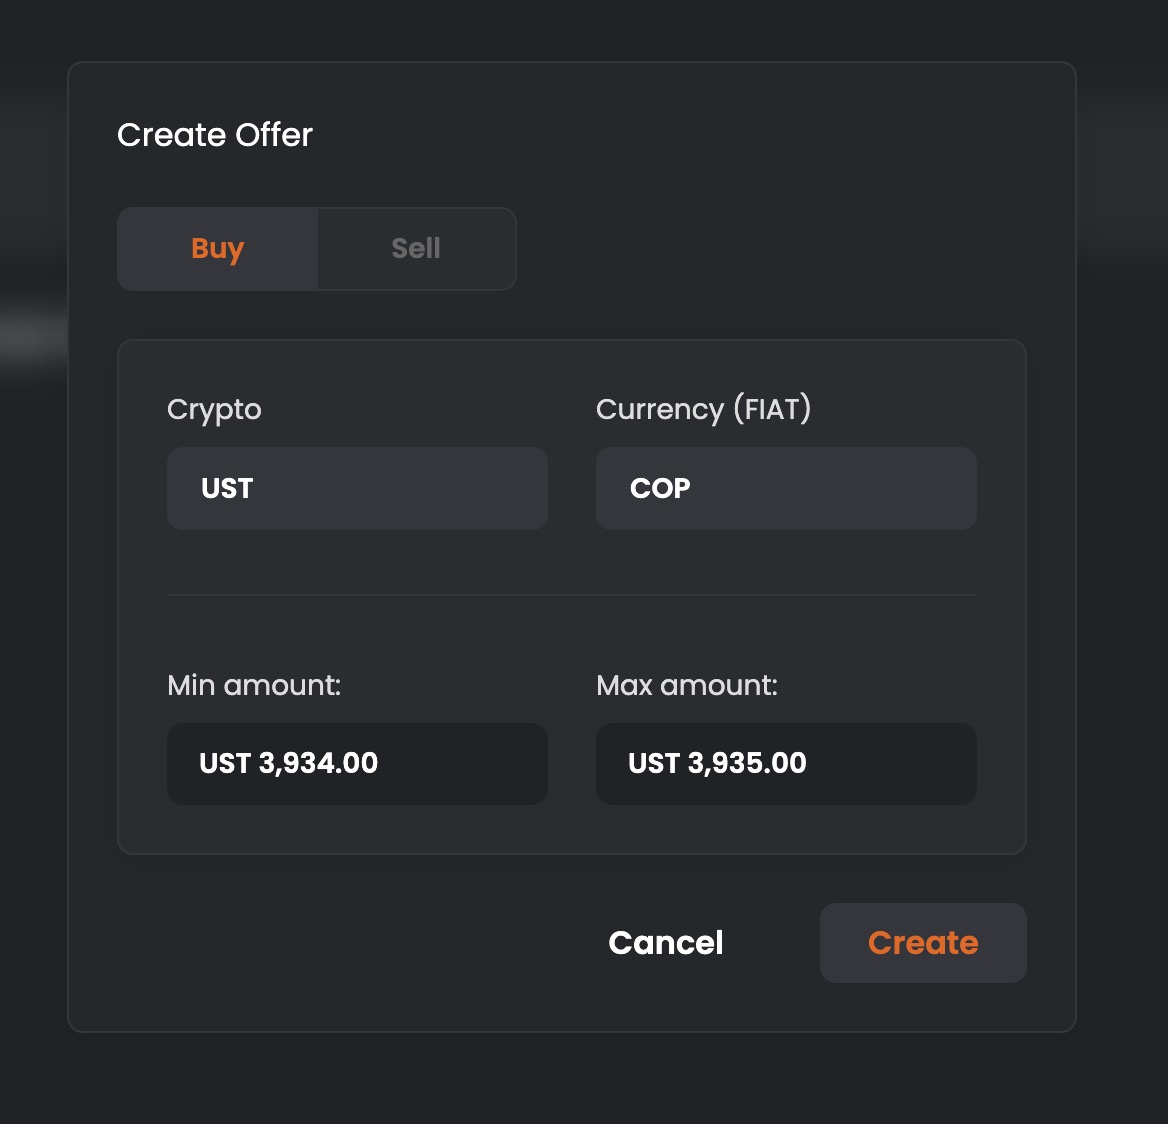The height and width of the screenshot is (1124, 1168).
Task: Switch to the Buy tab
Action: pos(218,249)
